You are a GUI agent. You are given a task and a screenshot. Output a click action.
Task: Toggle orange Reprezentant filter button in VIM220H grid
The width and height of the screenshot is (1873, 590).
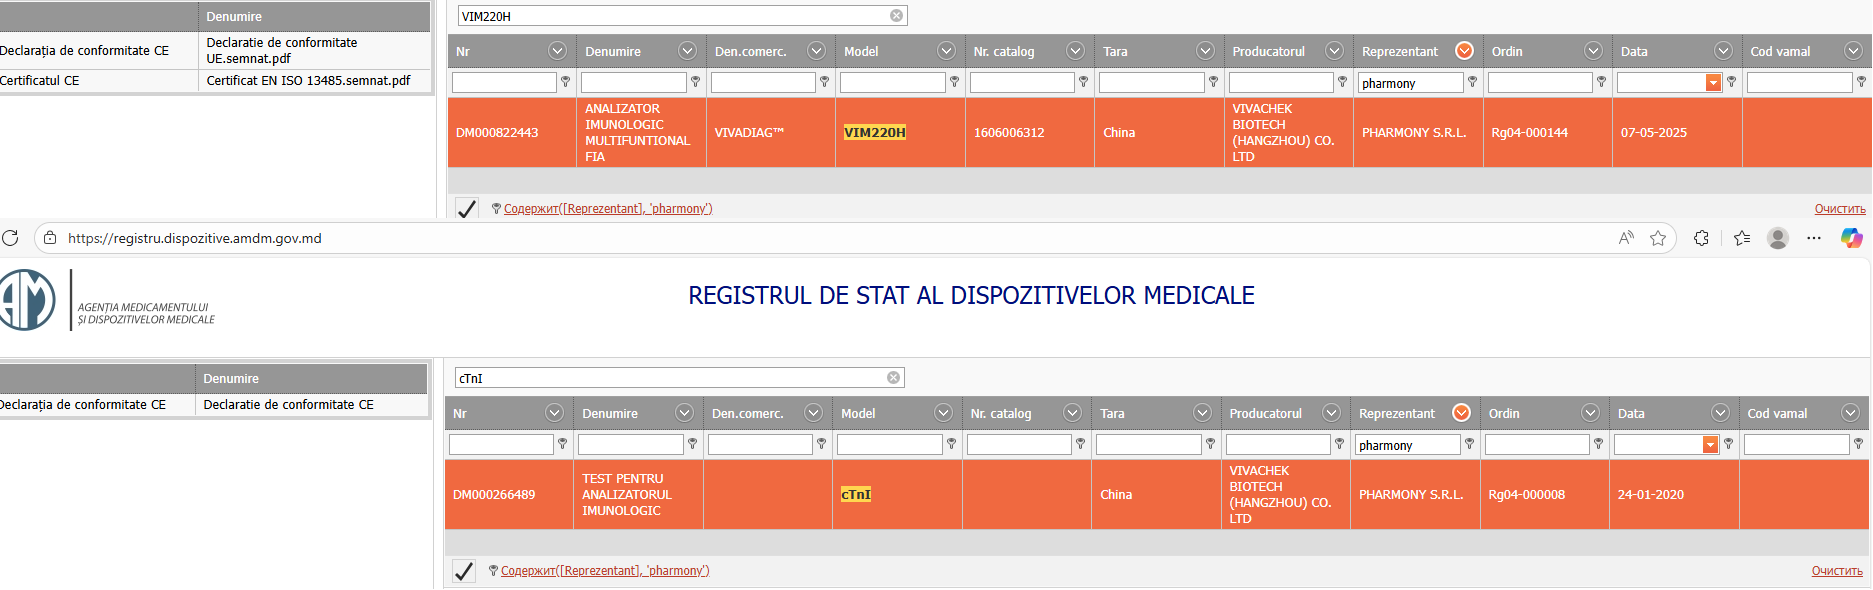(1464, 51)
